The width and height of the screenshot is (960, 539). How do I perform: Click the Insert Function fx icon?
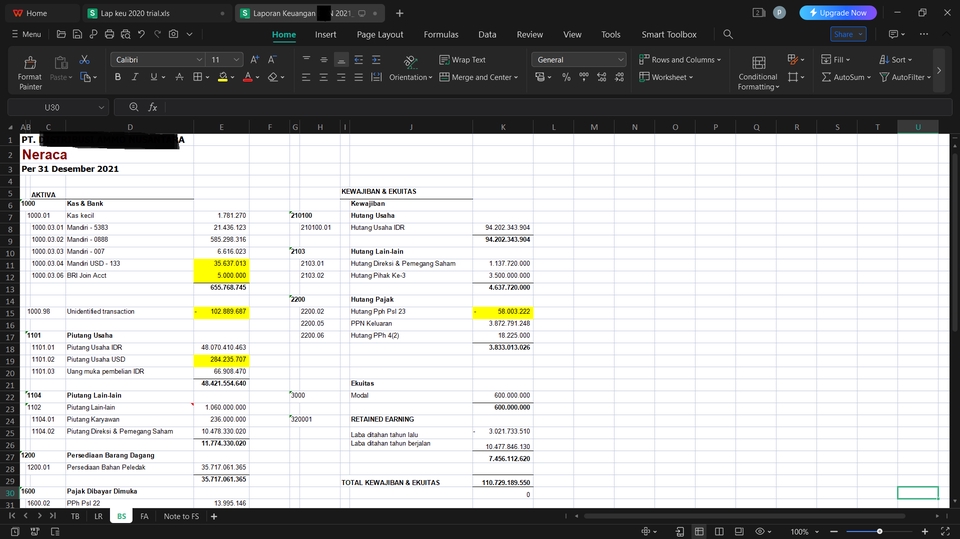coord(153,107)
